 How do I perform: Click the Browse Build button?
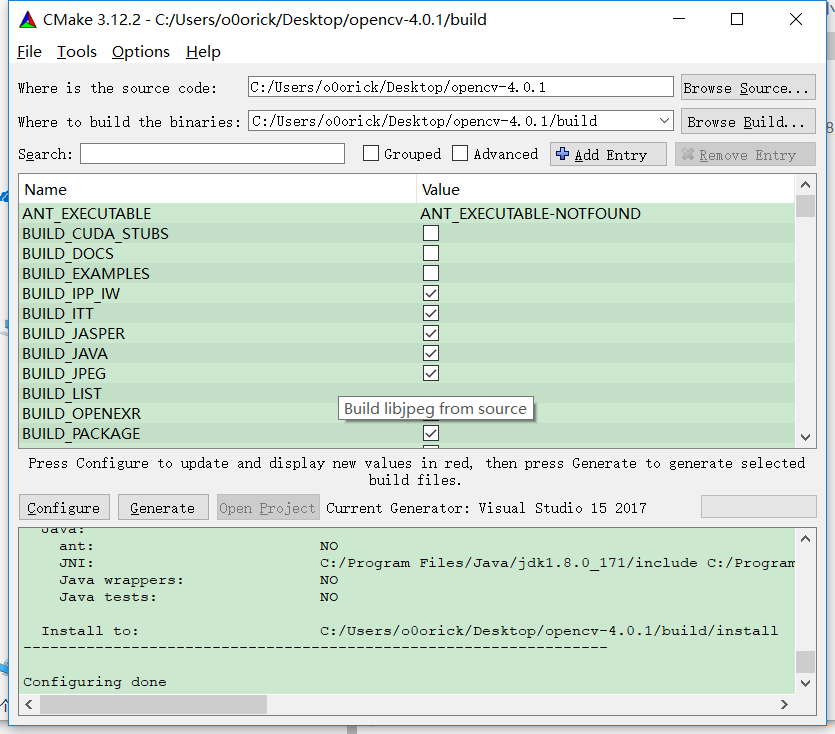pyautogui.click(x=748, y=121)
